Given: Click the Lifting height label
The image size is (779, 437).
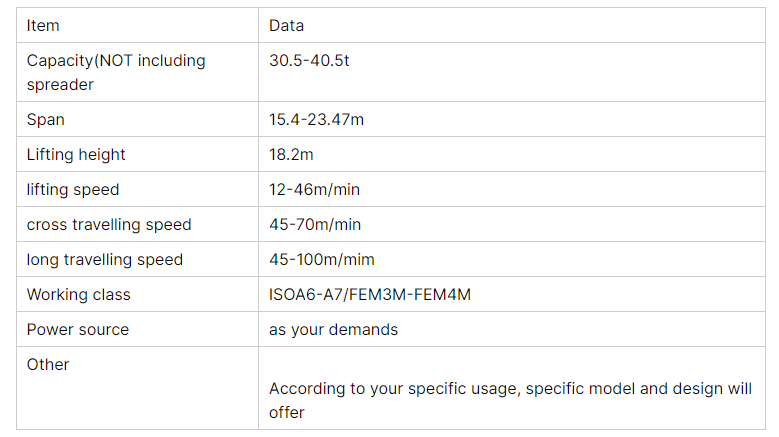Looking at the screenshot, I should 76,154.
